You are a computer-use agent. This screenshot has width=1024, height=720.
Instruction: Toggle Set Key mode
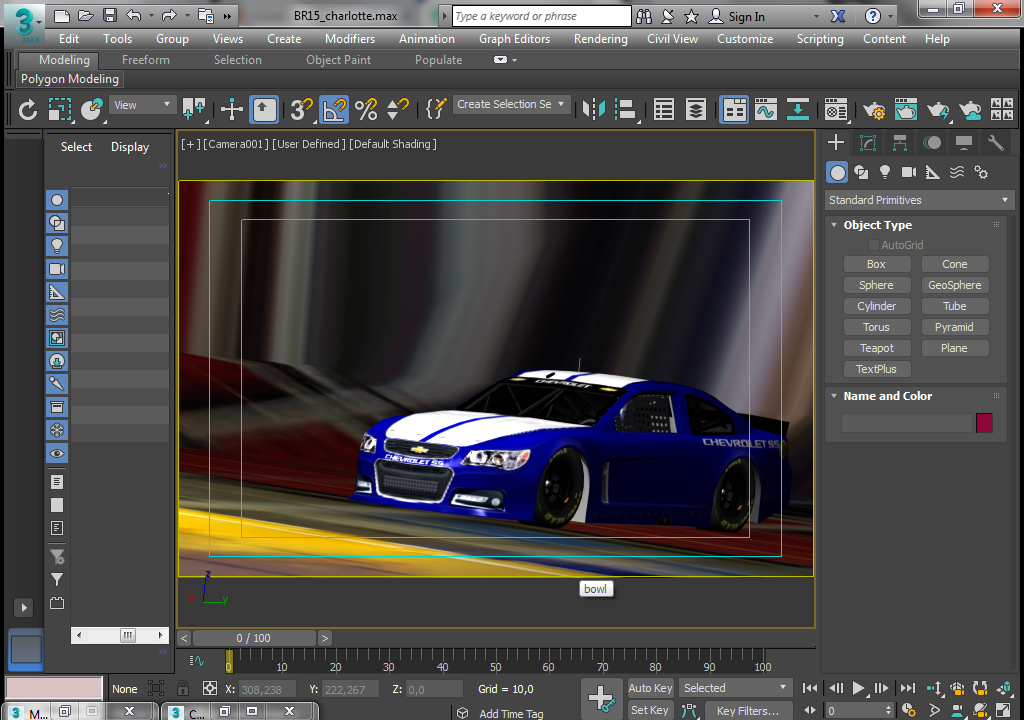click(650, 710)
